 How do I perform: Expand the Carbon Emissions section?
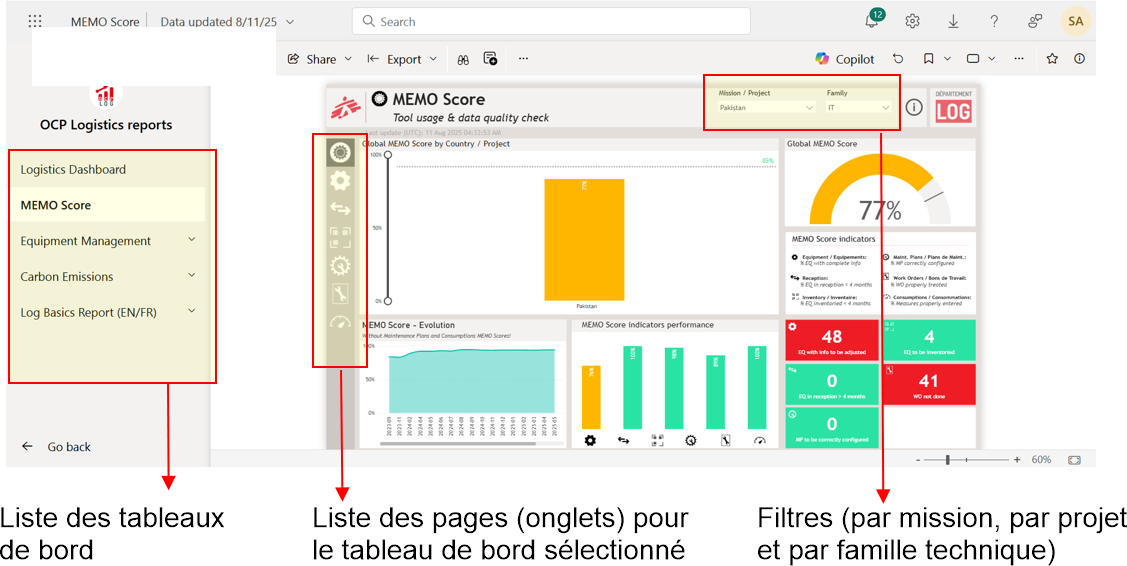click(192, 276)
